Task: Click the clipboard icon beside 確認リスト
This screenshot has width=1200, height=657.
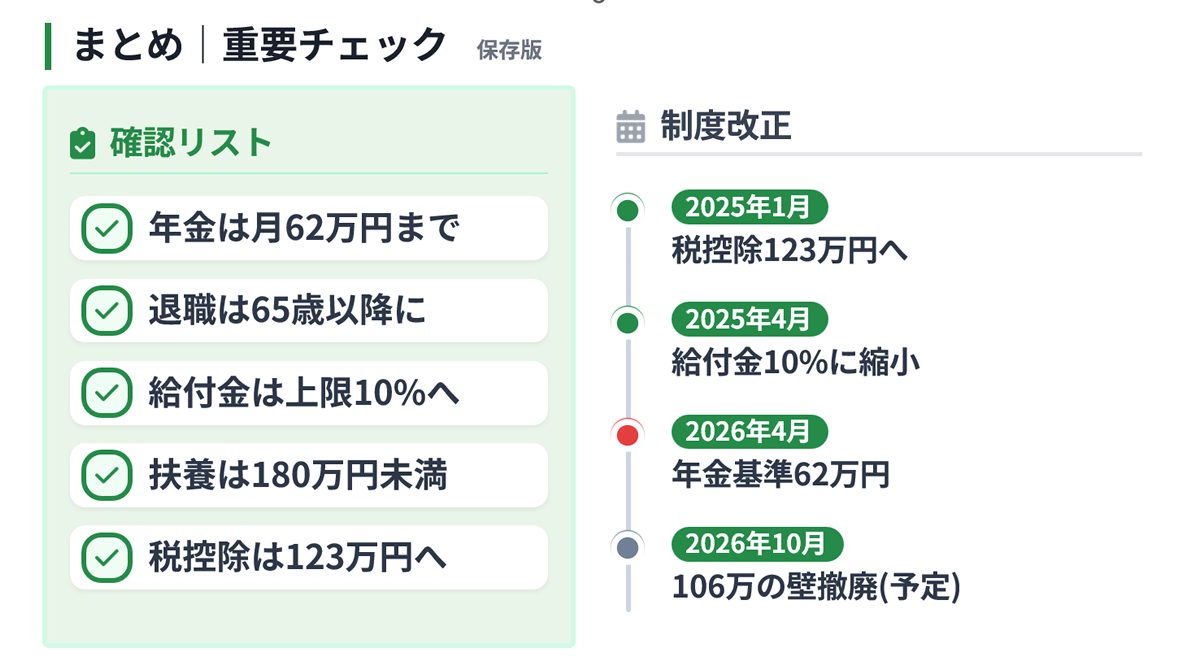Action: (82, 144)
